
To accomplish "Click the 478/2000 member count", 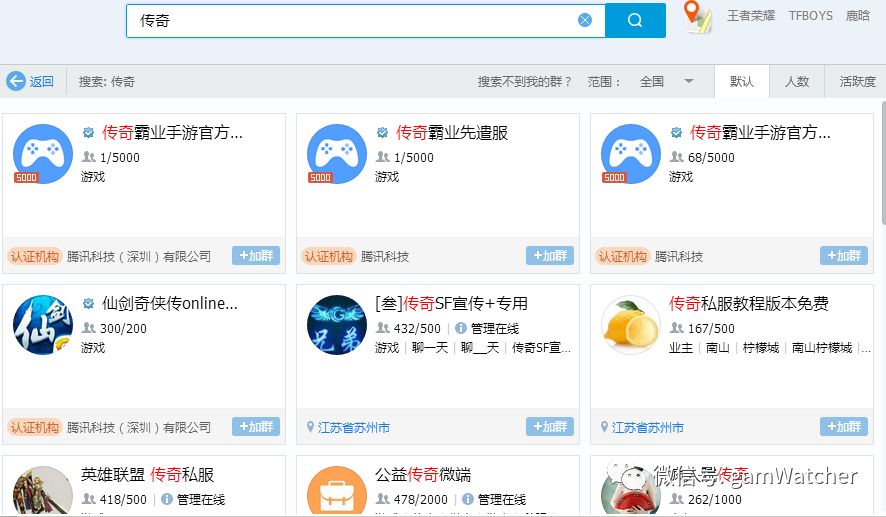I will click(x=420, y=499).
